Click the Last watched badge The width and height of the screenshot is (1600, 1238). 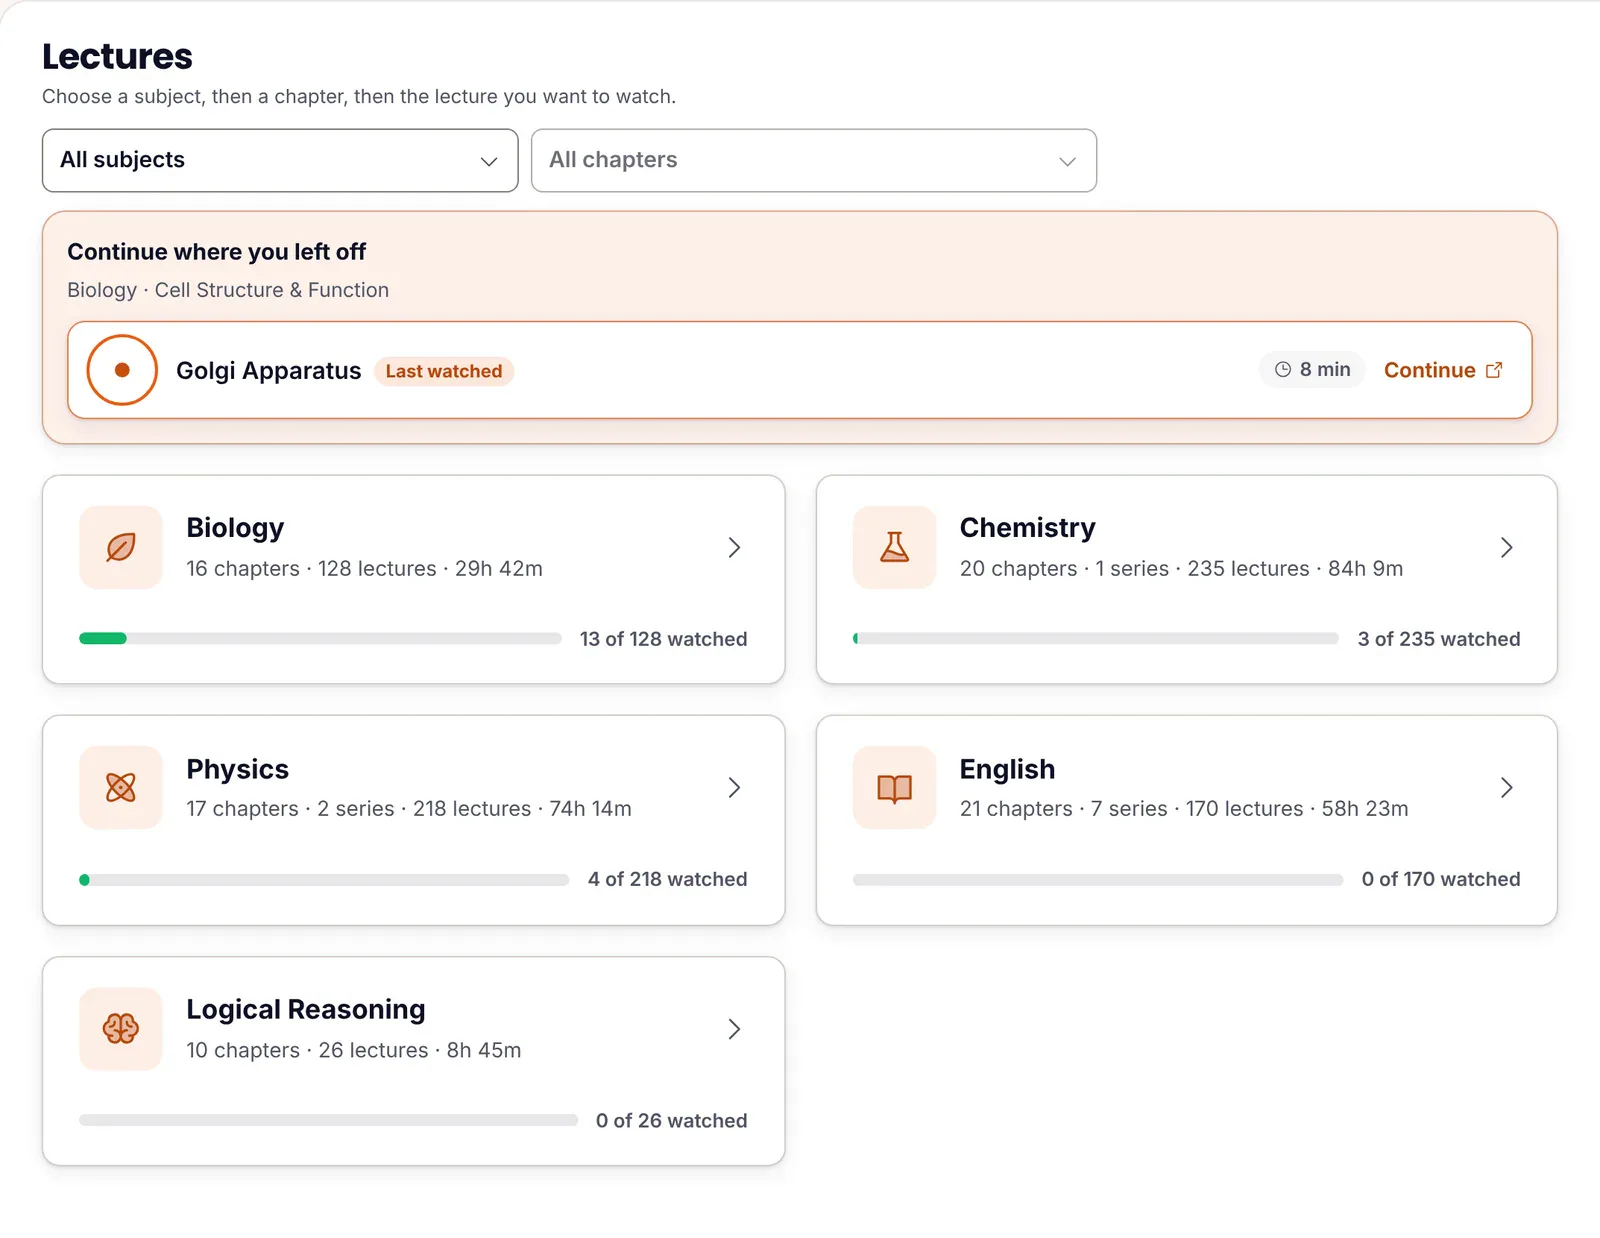pos(444,371)
